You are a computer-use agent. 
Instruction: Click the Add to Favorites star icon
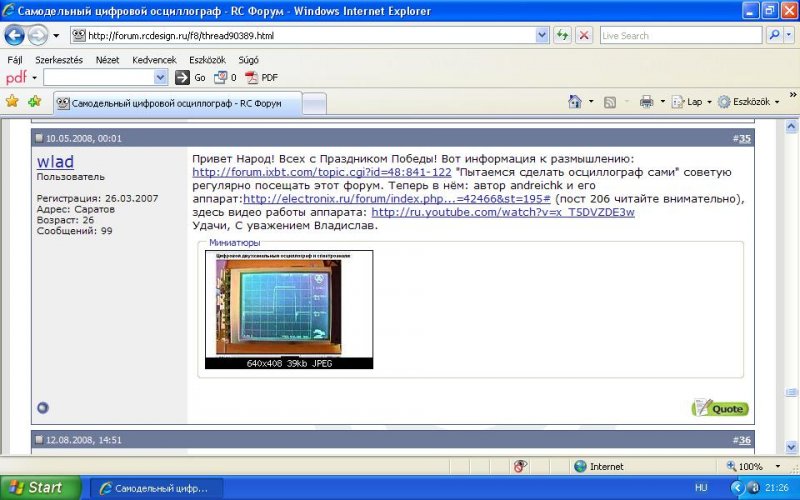(x=35, y=102)
